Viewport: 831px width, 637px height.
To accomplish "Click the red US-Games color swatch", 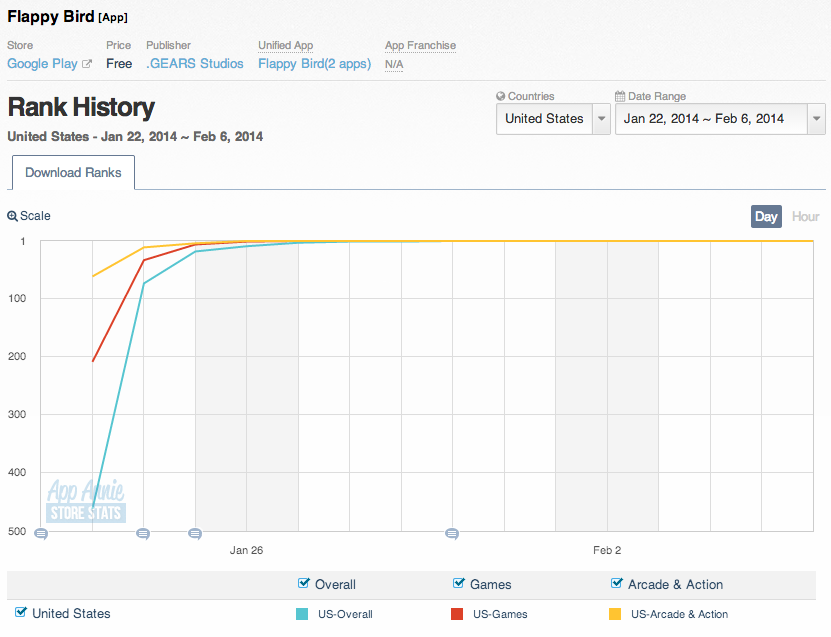I will (457, 614).
